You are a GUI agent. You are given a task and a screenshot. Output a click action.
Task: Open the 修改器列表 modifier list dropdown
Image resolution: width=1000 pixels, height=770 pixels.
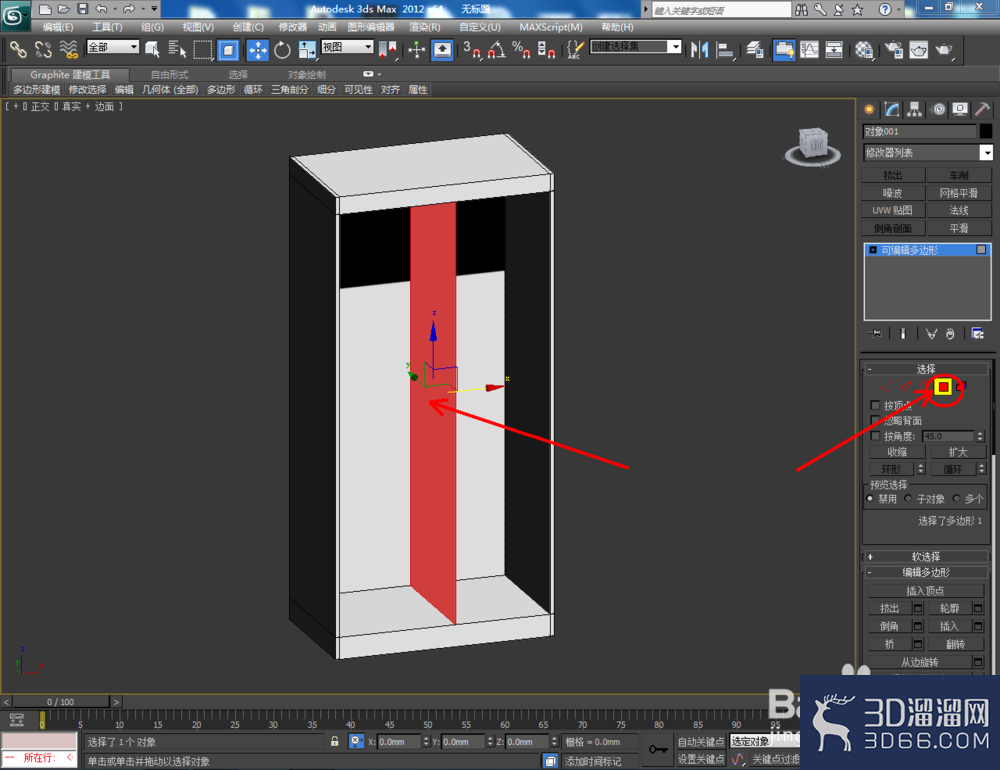928,152
